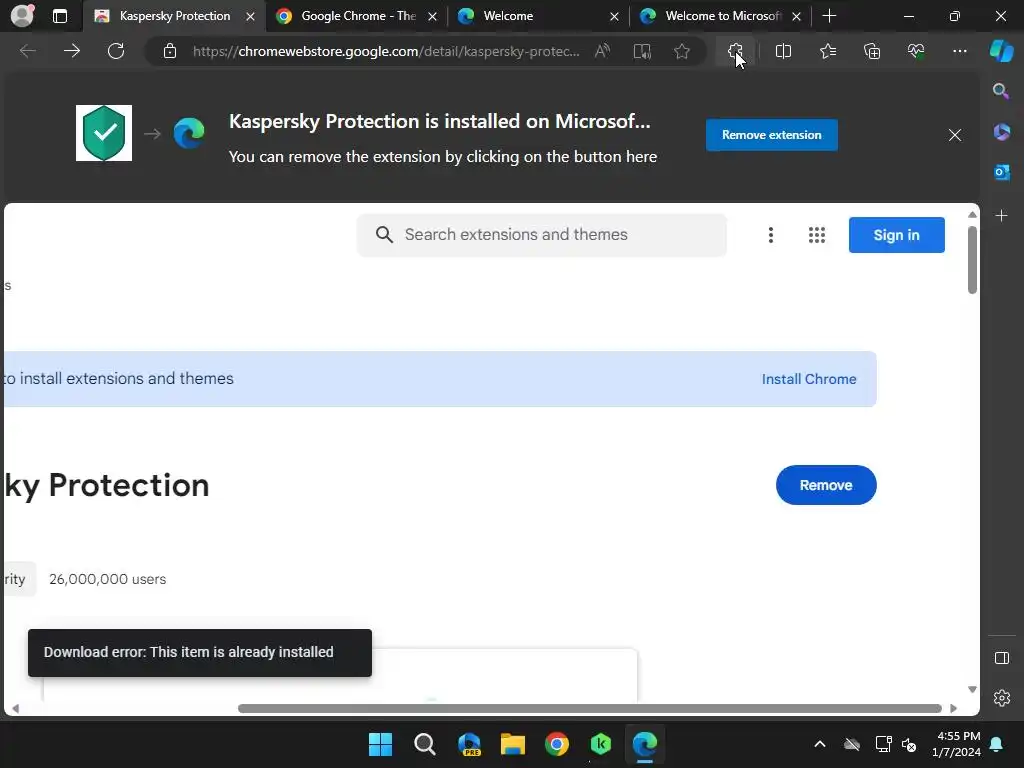Toggle sidebar visibility icon at bottom
This screenshot has height=768, width=1024.
coord(1001,658)
